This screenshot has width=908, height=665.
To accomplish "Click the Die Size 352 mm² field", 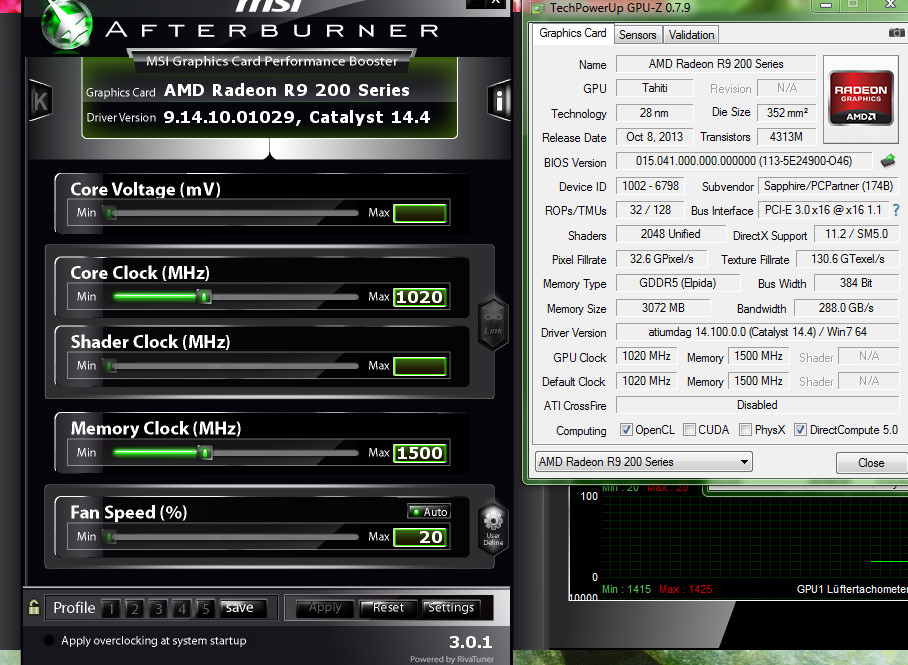I will (786, 112).
